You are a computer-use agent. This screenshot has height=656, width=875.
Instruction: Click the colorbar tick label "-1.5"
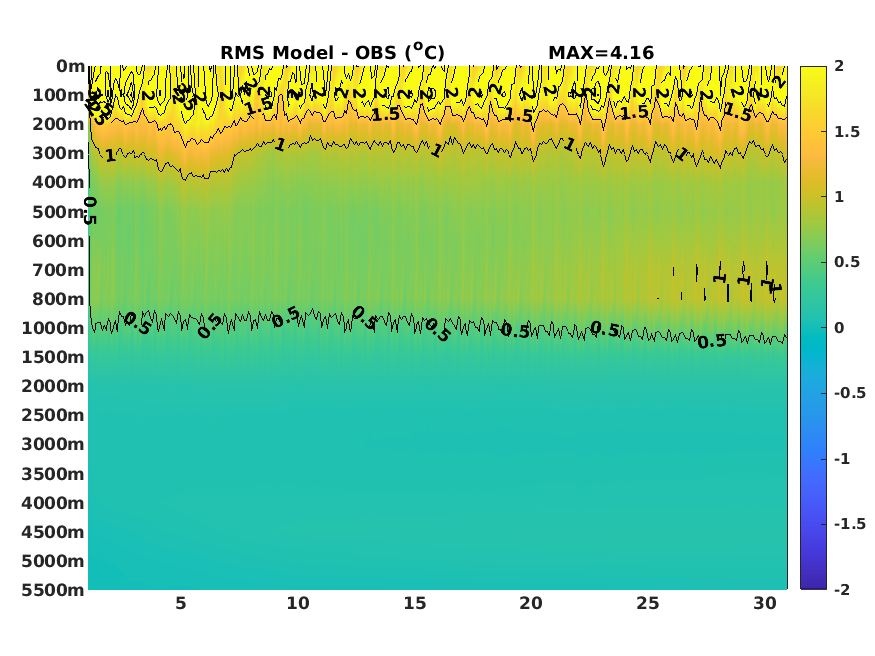coord(850,524)
